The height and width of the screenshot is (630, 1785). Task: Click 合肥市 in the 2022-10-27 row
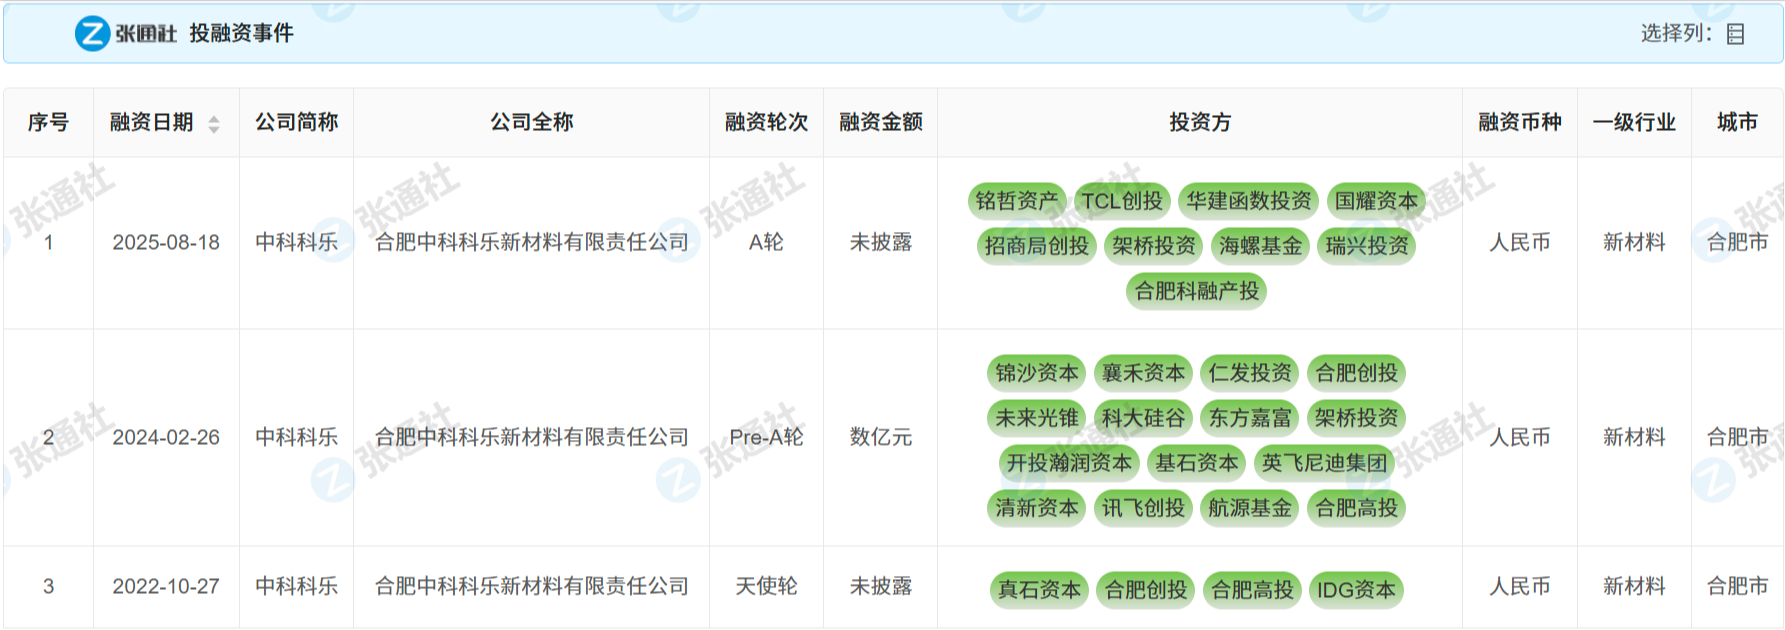pyautogui.click(x=1737, y=586)
